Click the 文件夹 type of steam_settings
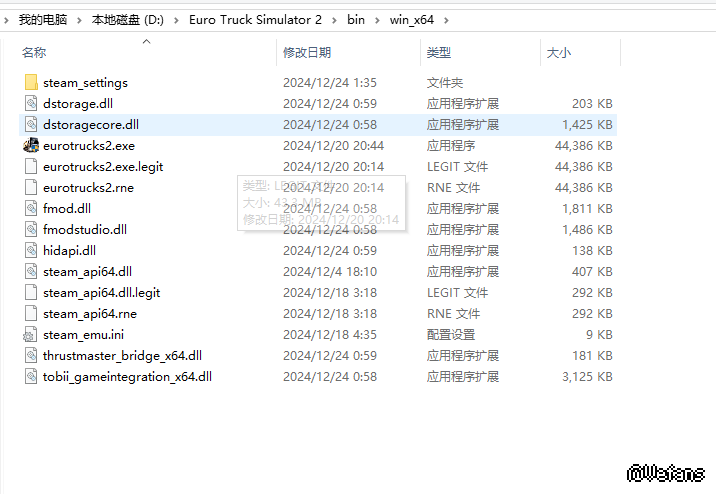The height and width of the screenshot is (494, 716). [x=445, y=83]
